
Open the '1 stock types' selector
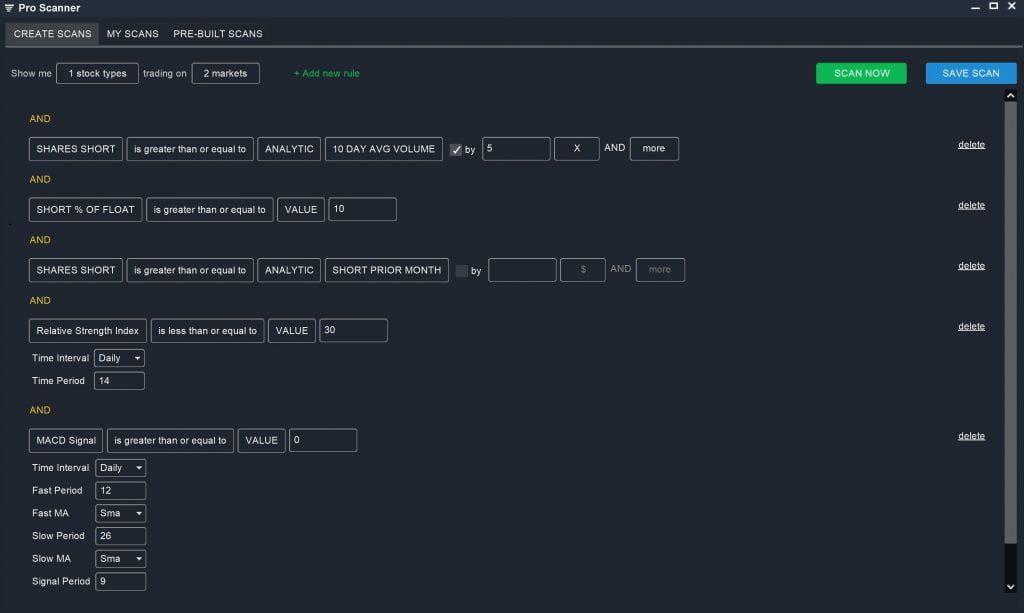click(x=97, y=73)
